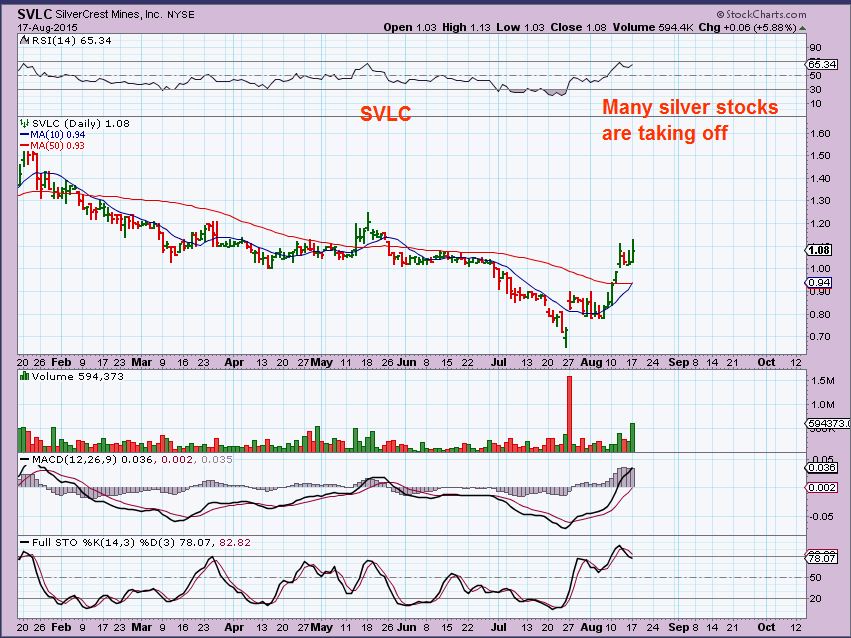Click 'Aug' on the bottom-most date axis

590,627
